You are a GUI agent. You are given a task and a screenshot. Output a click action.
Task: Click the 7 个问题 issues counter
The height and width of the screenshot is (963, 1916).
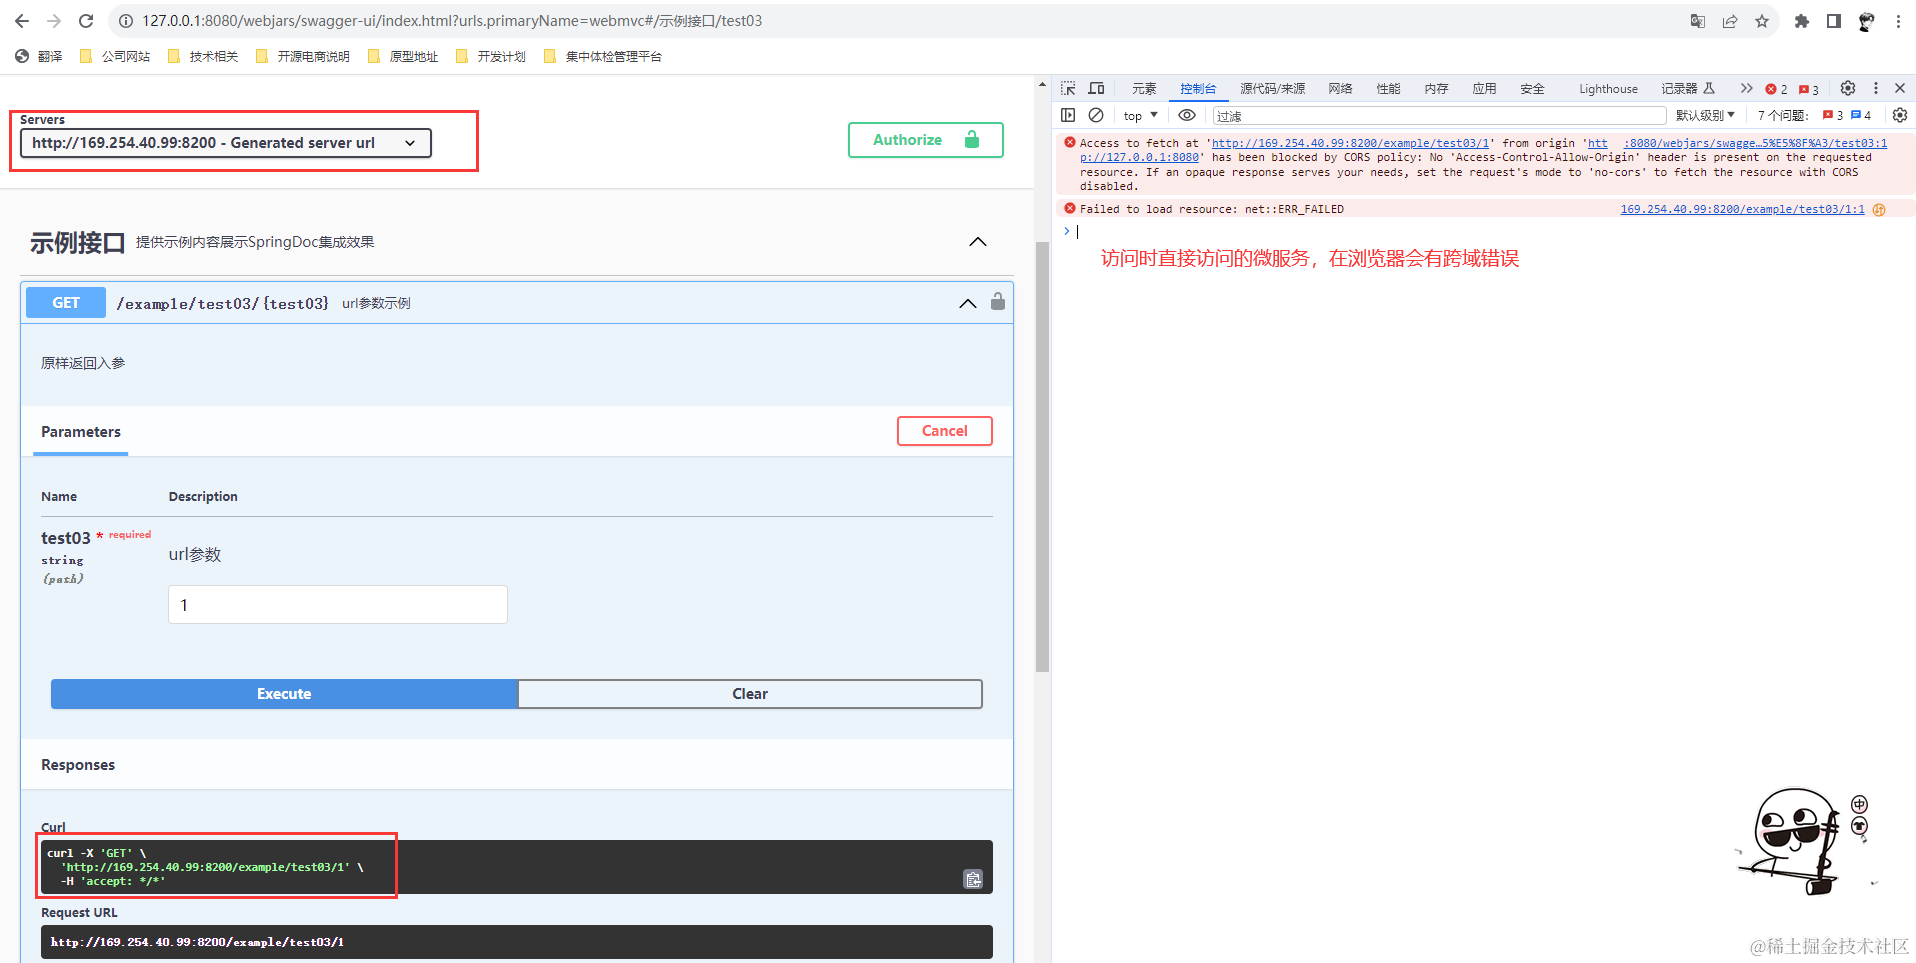pyautogui.click(x=1814, y=116)
